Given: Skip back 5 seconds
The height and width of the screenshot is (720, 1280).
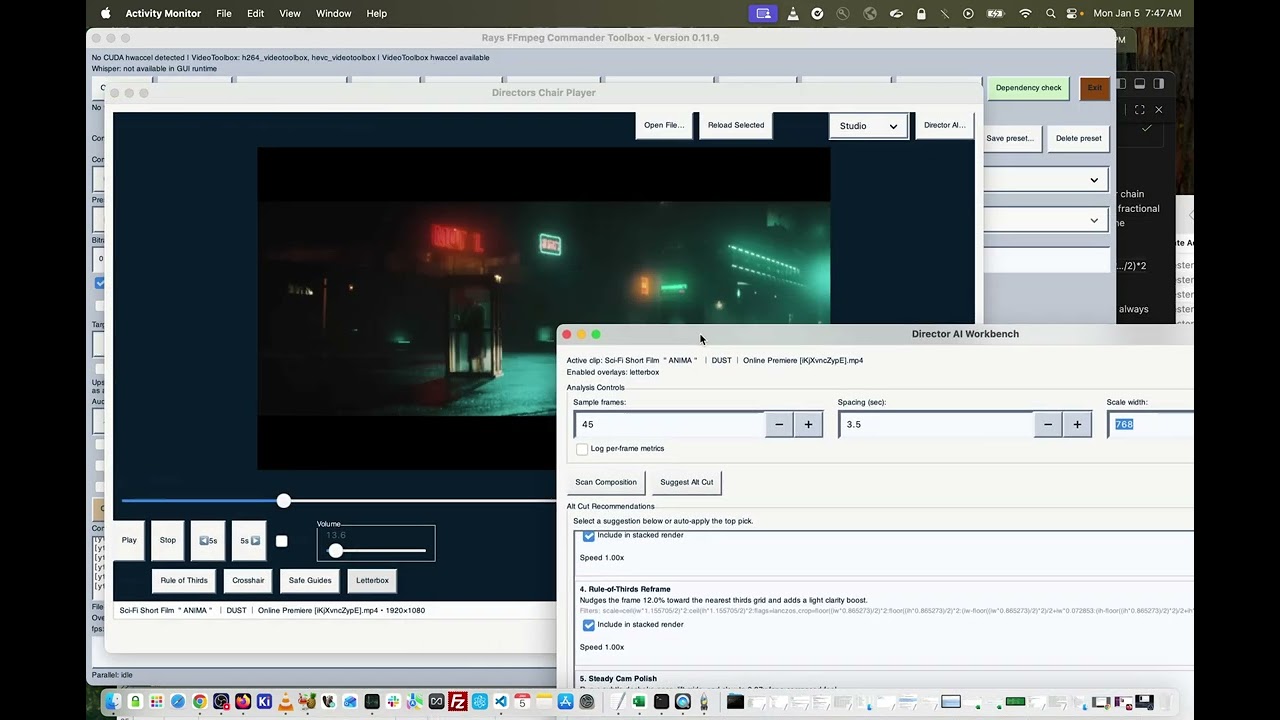Looking at the screenshot, I should click(208, 541).
